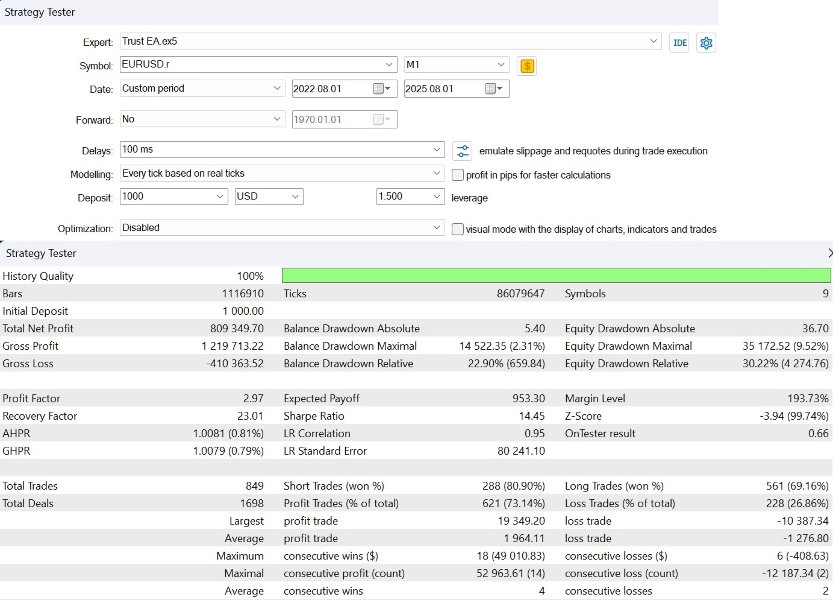Select the Total Net Profit value 809 349.70
This screenshot has height=600, width=833.
pos(237,328)
